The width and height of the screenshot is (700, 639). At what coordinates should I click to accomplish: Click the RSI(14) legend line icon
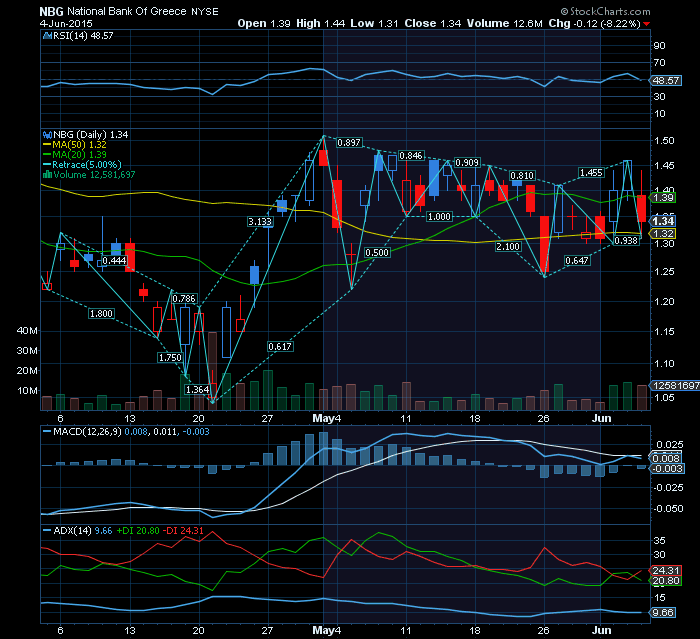47,36
